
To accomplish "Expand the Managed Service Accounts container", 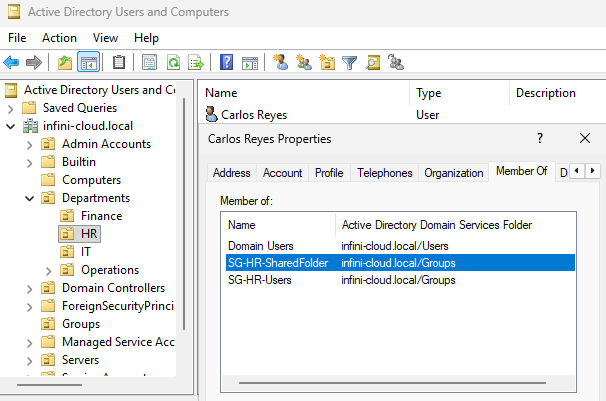I will pos(30,343).
